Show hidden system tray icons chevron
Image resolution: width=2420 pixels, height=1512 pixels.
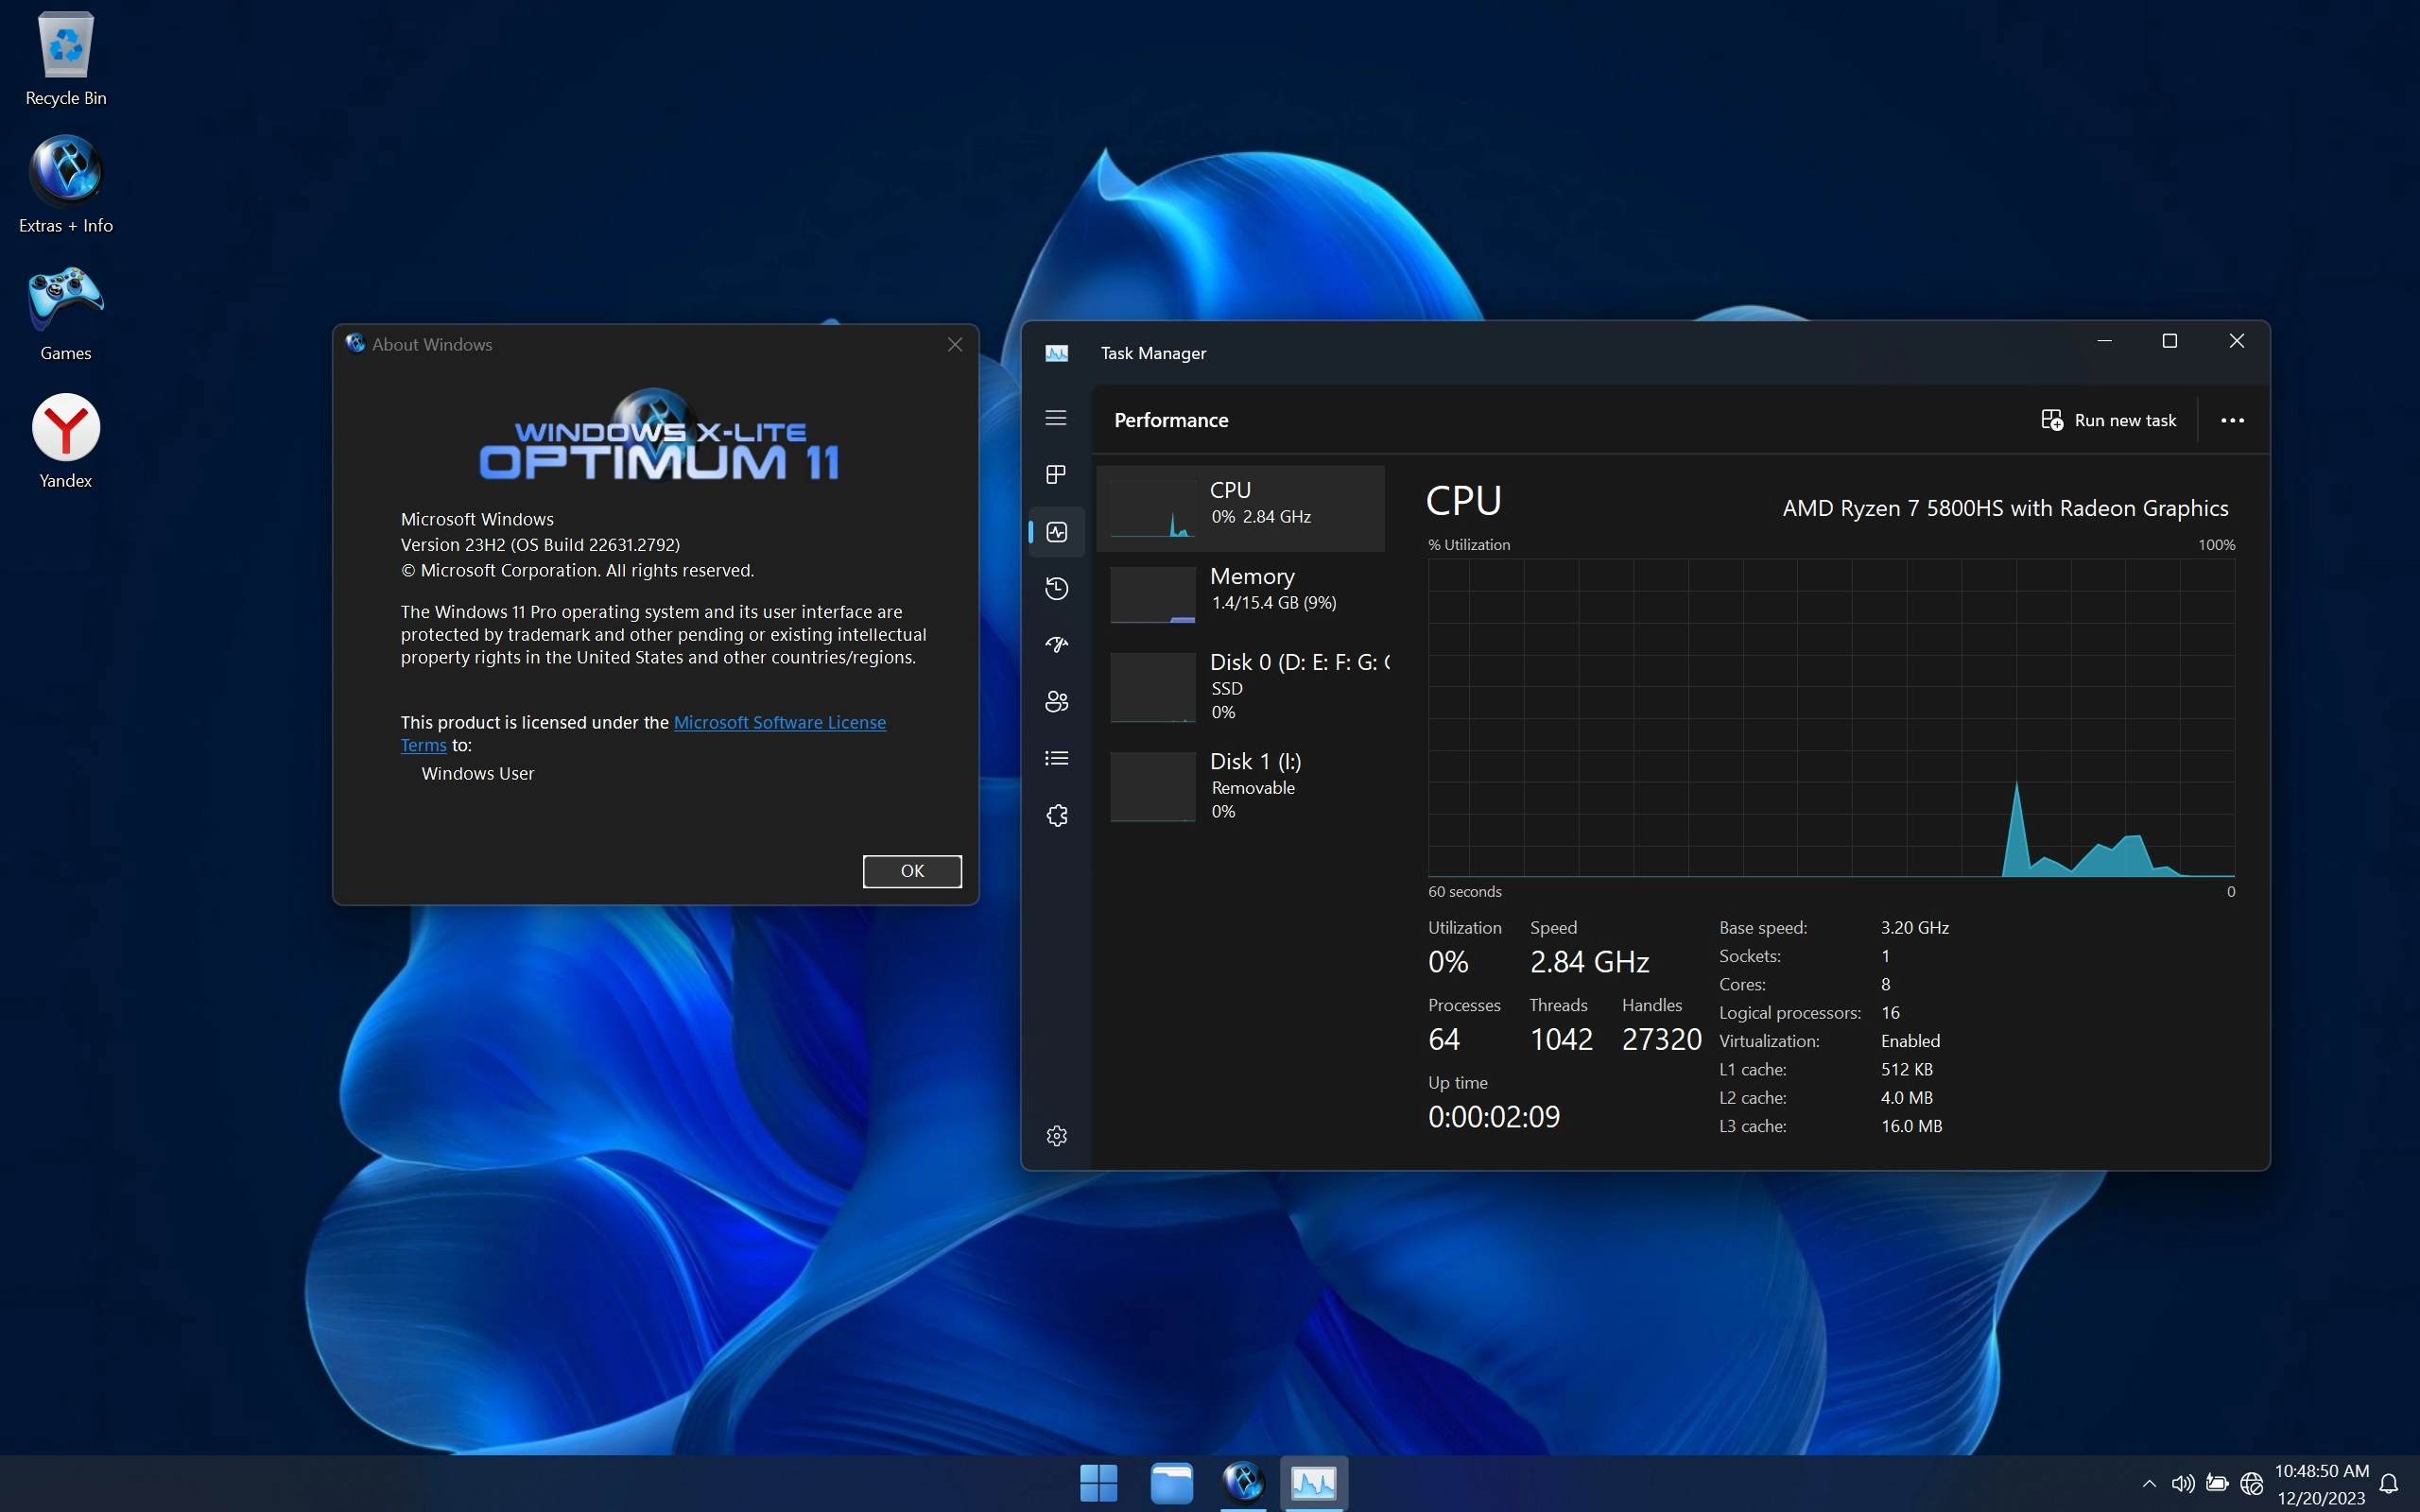(x=2148, y=1483)
